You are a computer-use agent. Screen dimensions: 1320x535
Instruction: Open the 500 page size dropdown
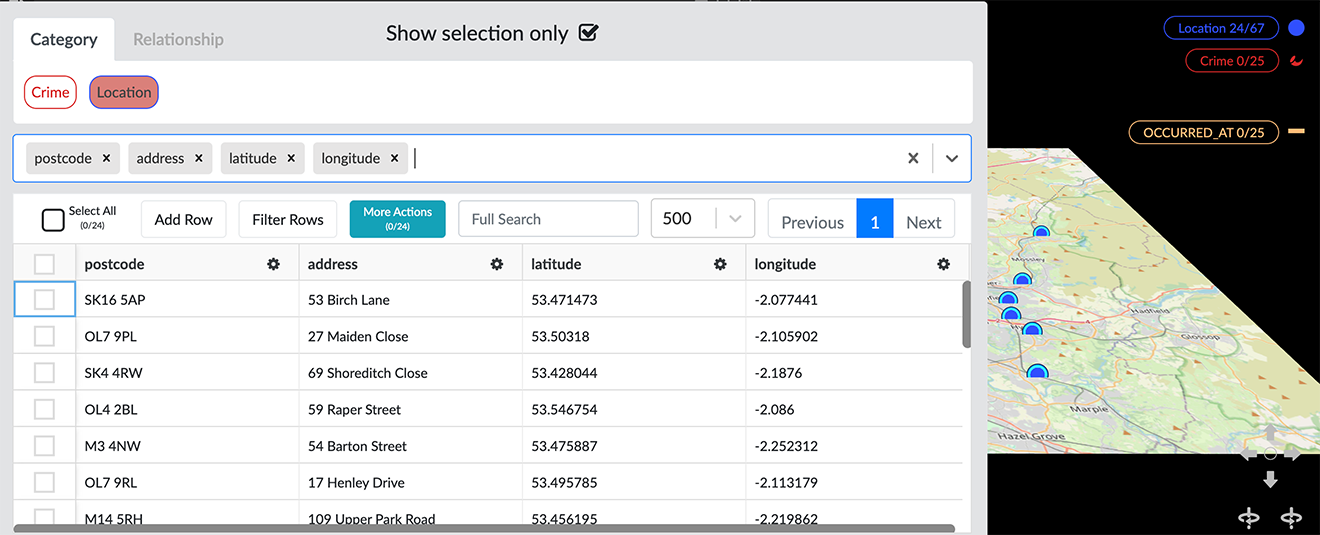(735, 219)
